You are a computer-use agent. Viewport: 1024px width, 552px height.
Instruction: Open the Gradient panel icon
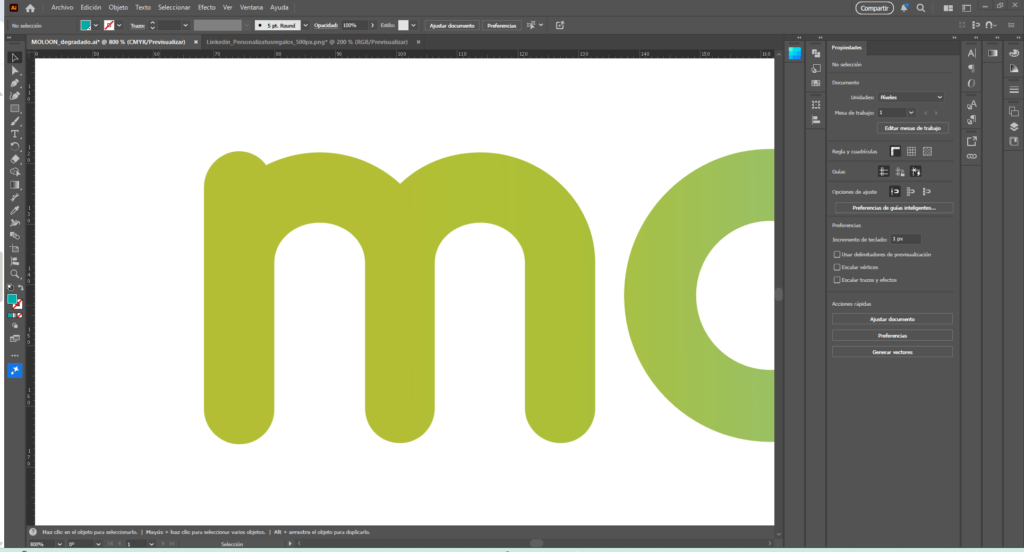click(x=993, y=53)
